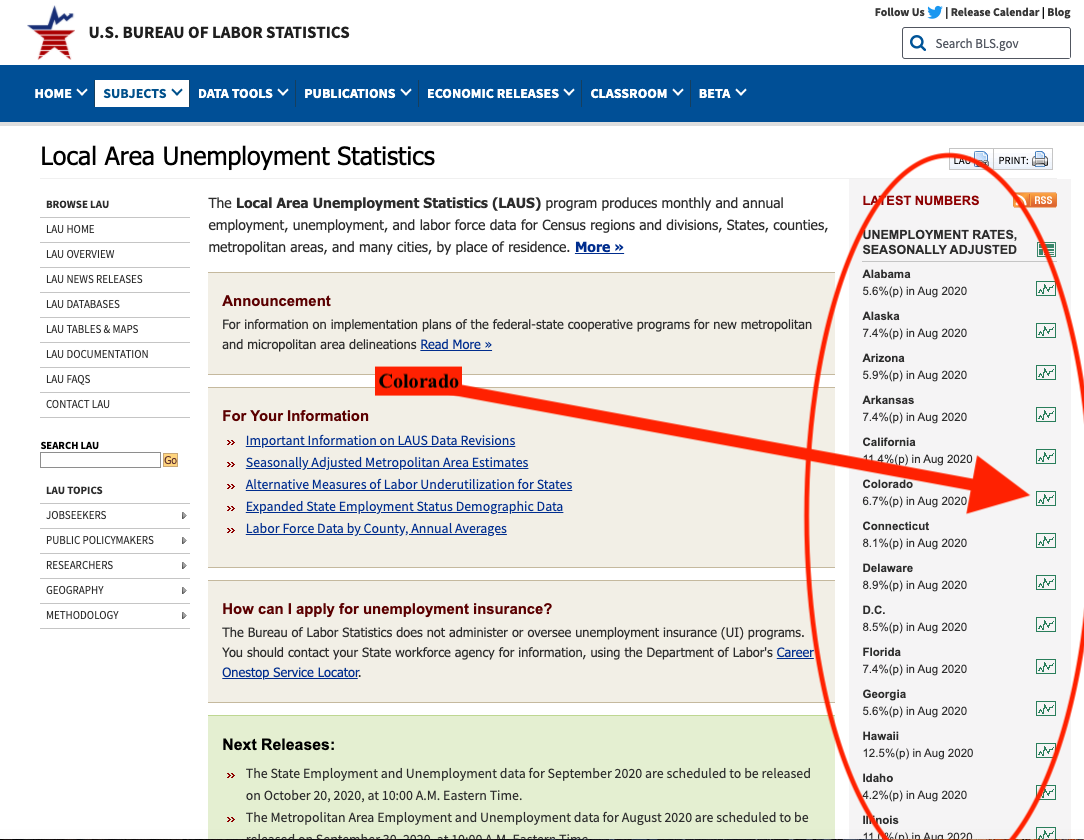Click the Twitter bird icon
The width and height of the screenshot is (1084, 840).
click(935, 13)
